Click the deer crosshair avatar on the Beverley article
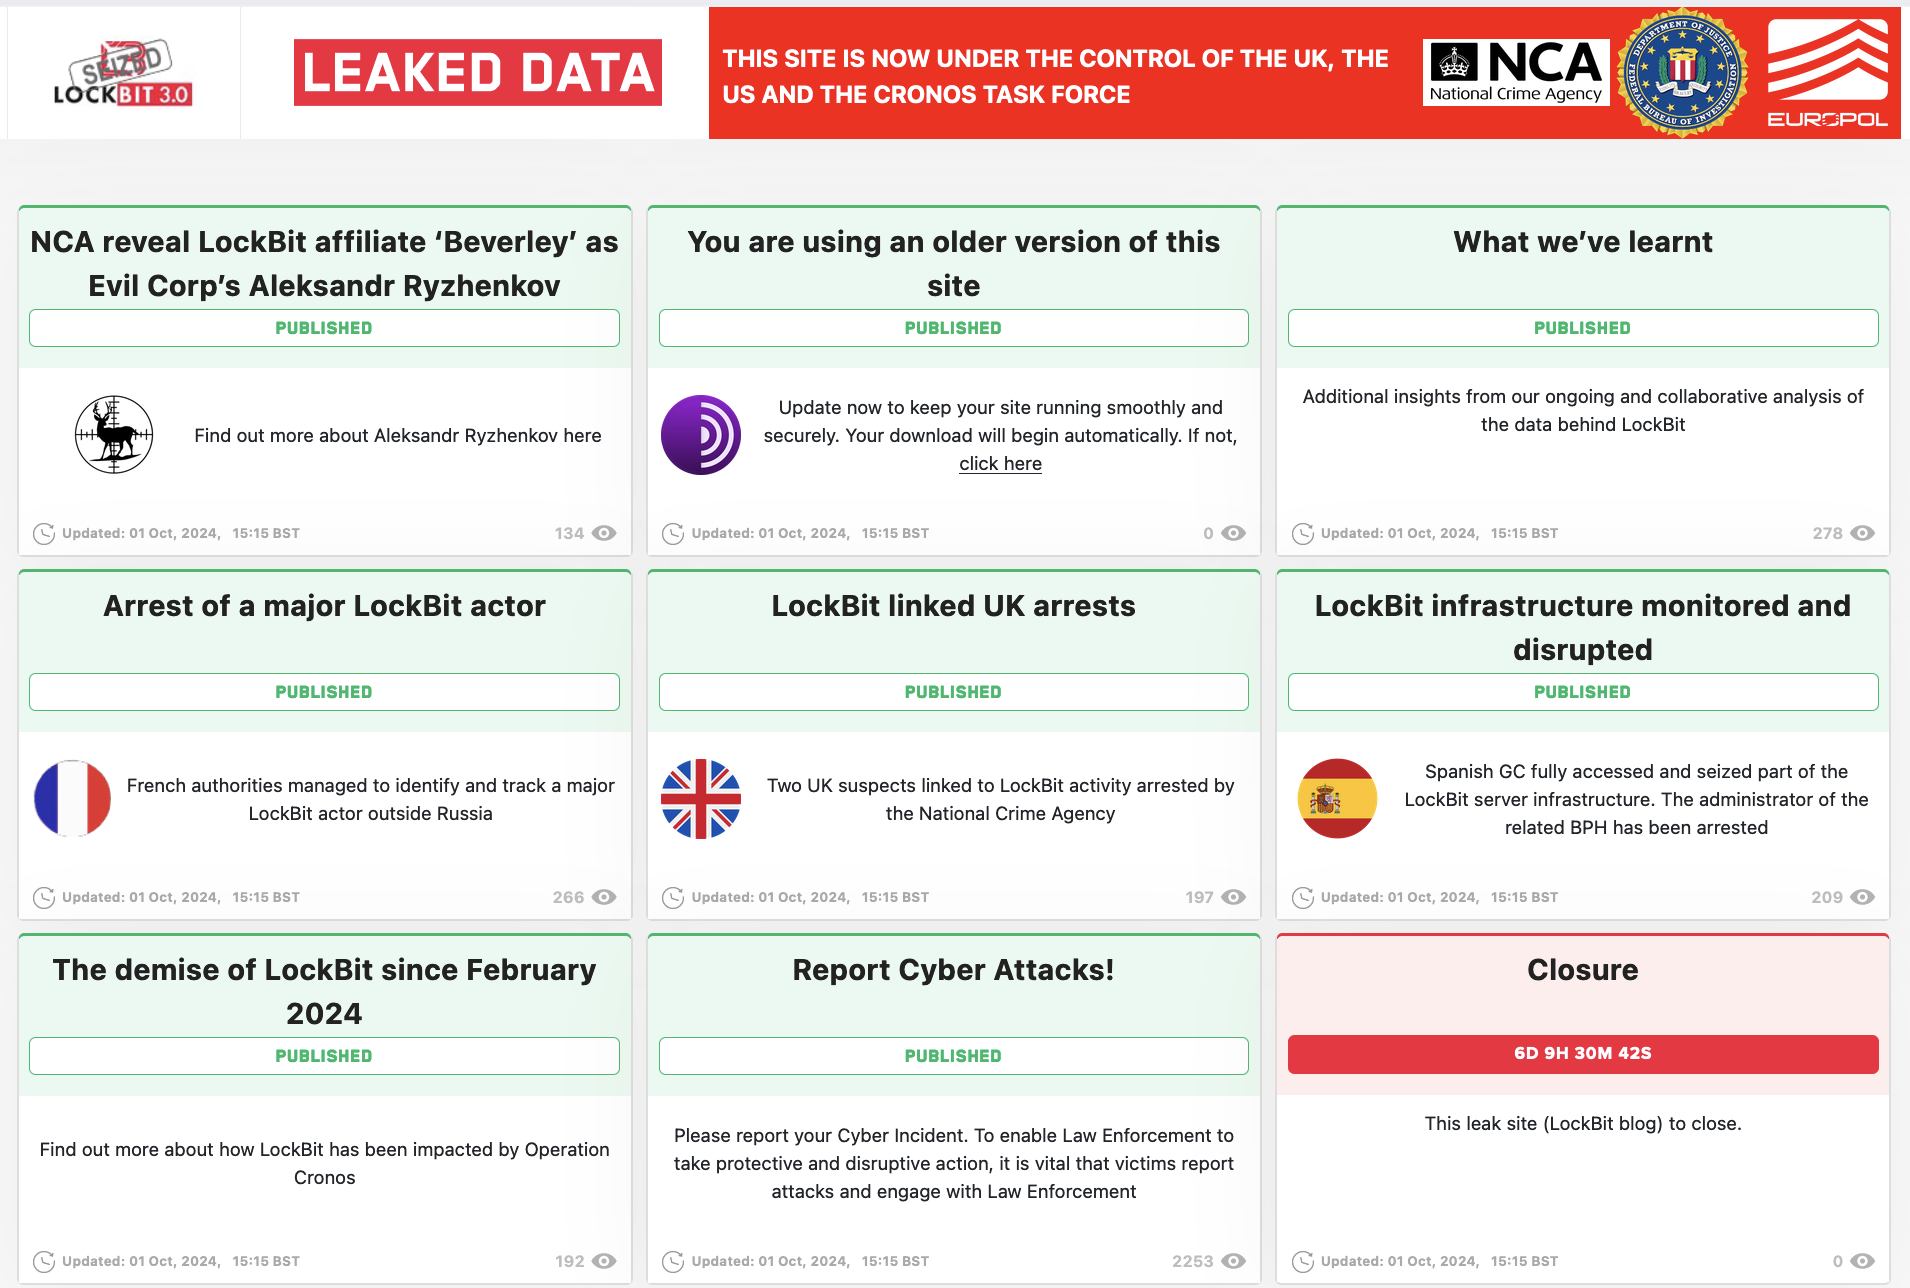 (113, 434)
